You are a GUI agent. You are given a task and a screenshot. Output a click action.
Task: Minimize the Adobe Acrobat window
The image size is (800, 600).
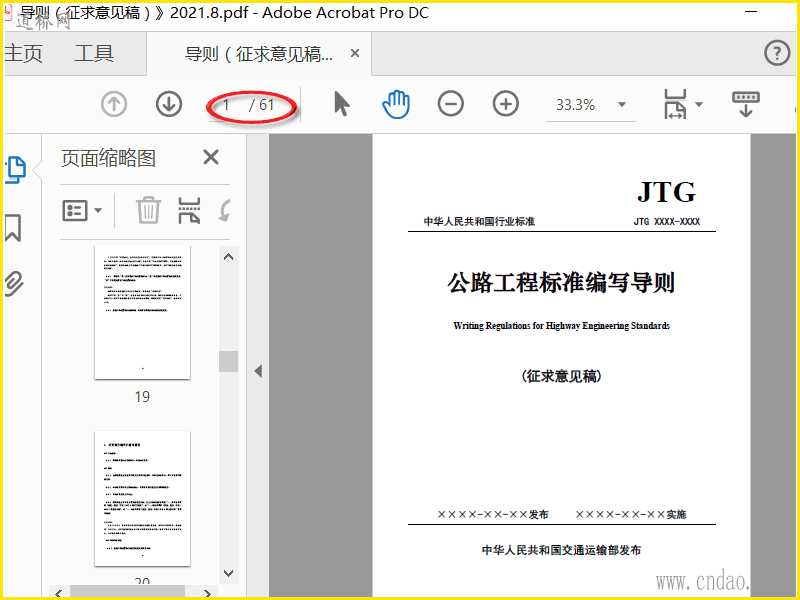(x=751, y=11)
